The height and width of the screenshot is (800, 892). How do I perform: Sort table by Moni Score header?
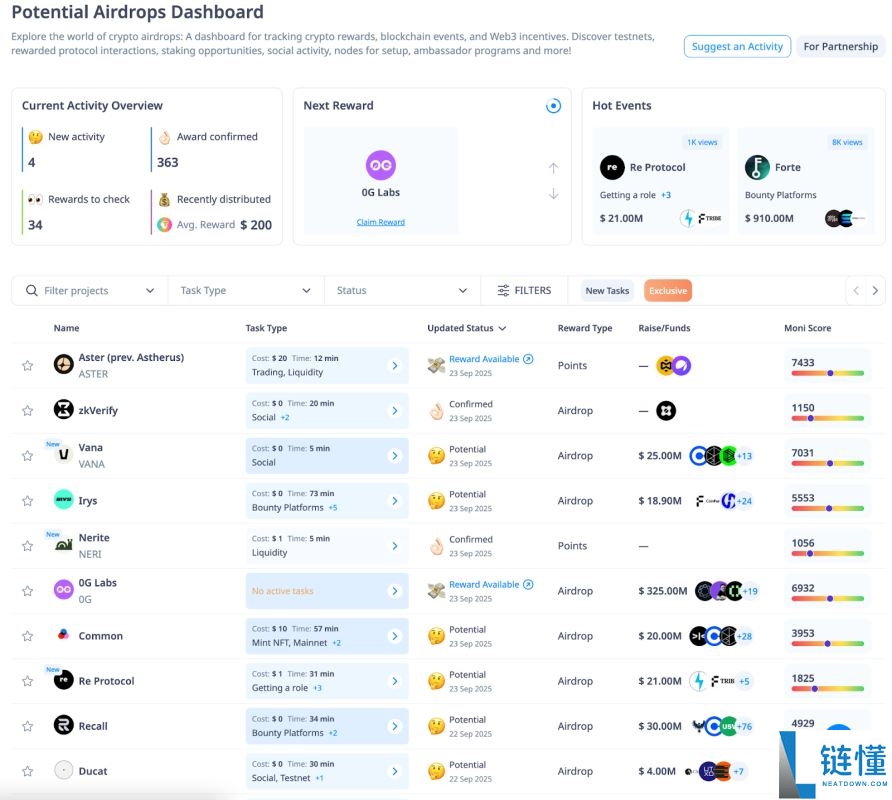point(807,328)
